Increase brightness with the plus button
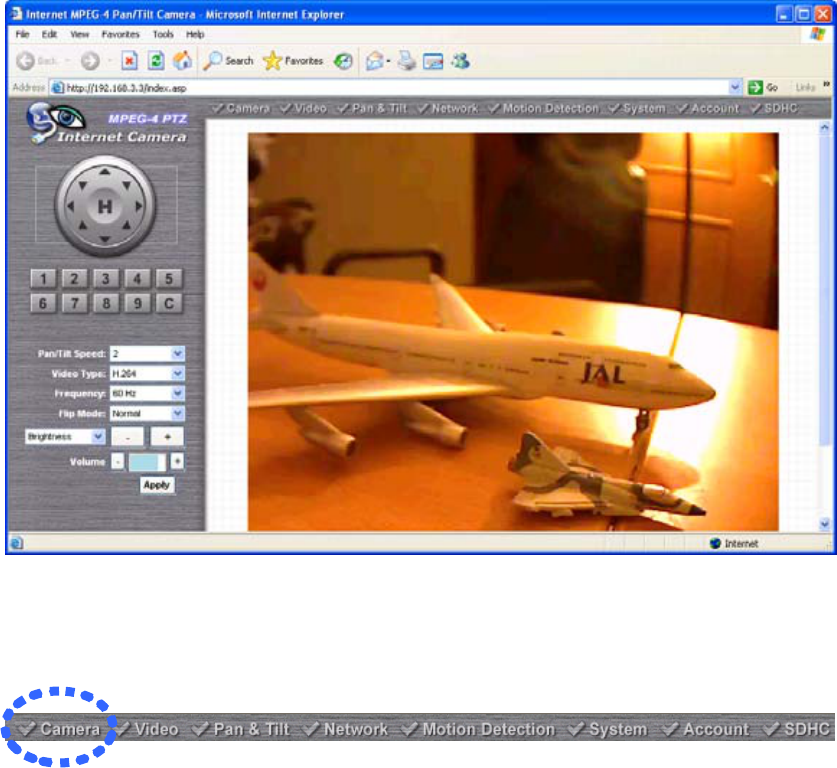Screen dimensions: 837x768 point(167,437)
